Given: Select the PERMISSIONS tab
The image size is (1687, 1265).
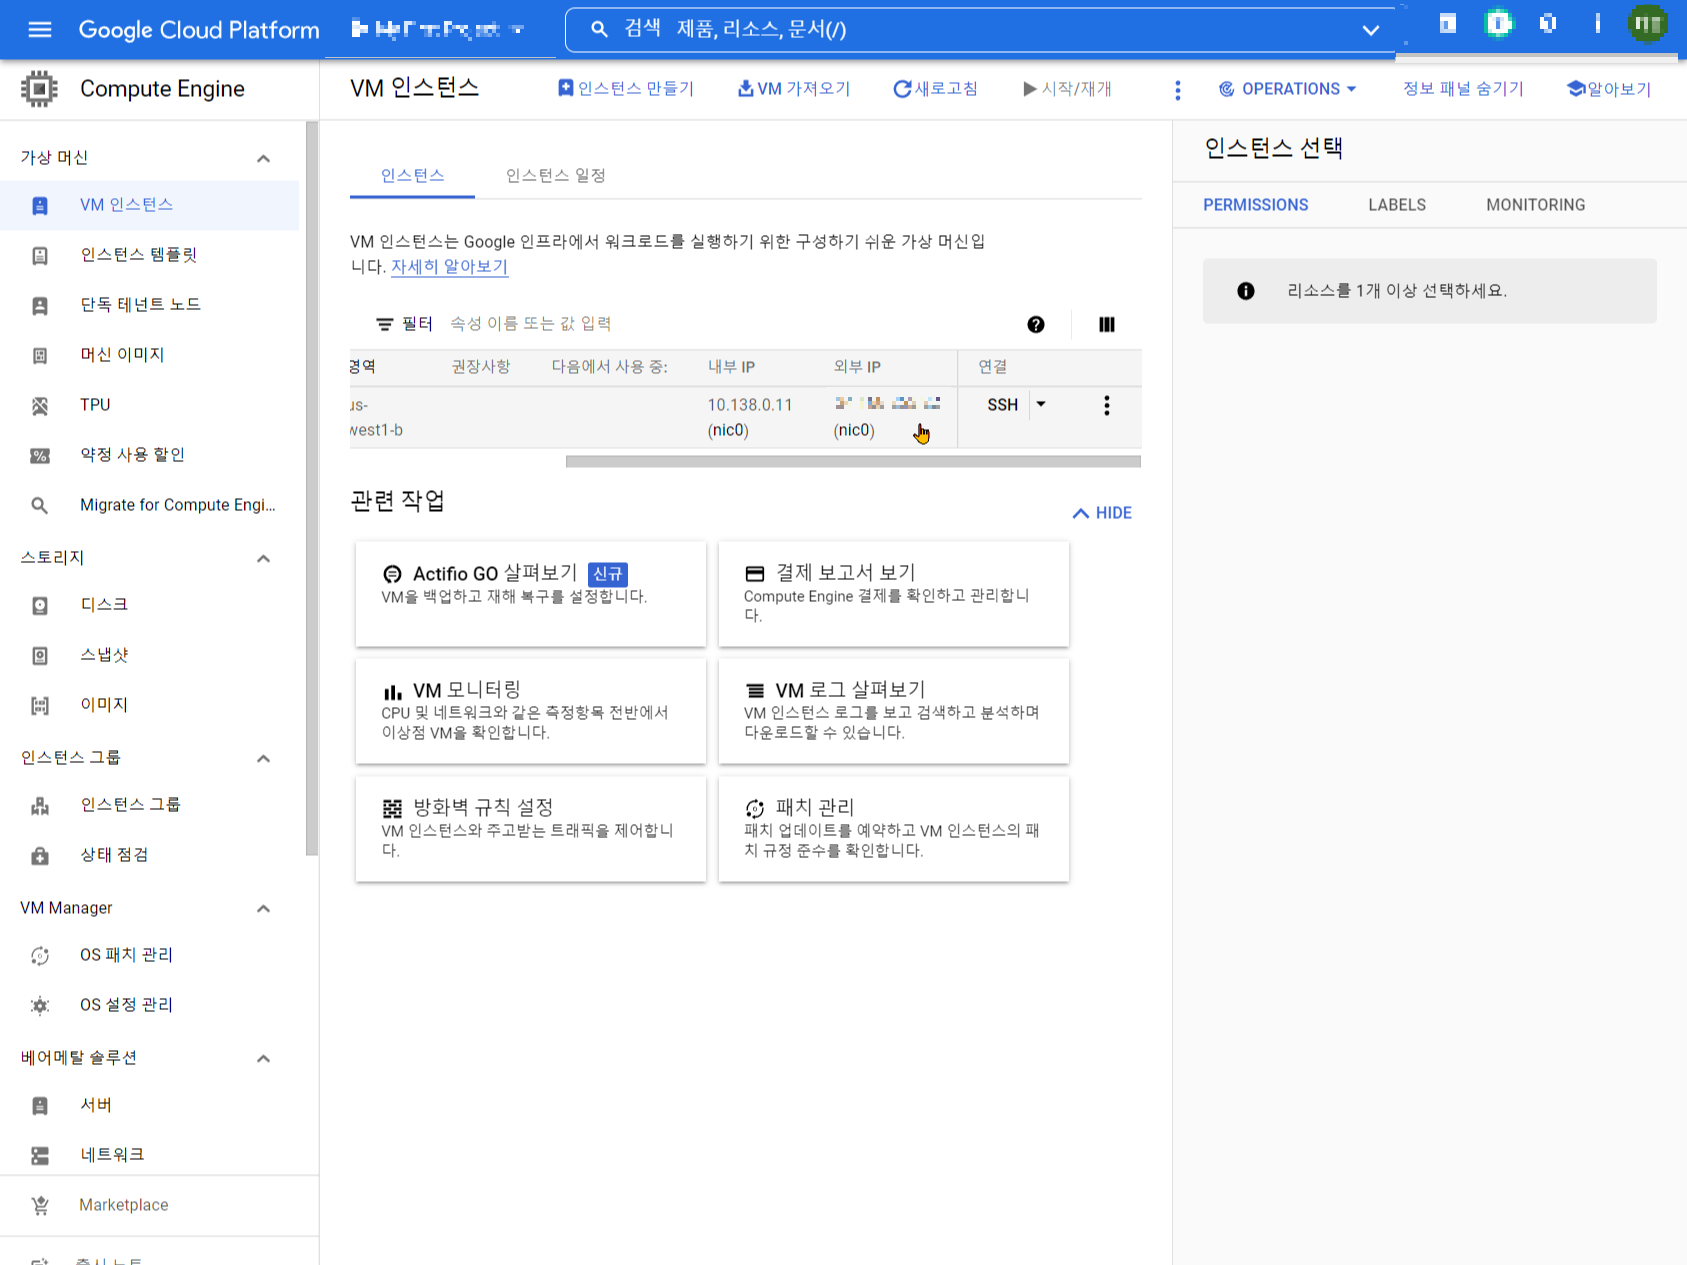Looking at the screenshot, I should 1255,205.
